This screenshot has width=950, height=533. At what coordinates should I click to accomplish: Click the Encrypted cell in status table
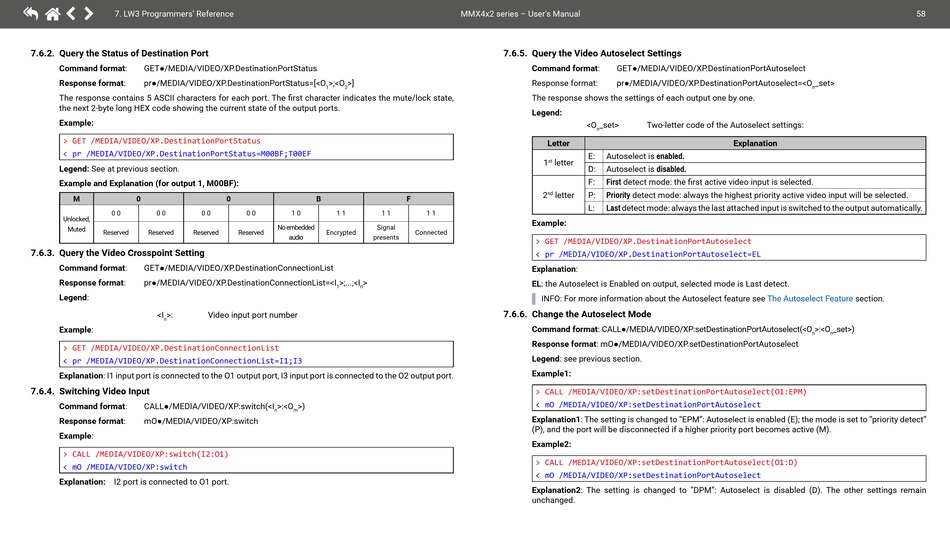(x=340, y=232)
